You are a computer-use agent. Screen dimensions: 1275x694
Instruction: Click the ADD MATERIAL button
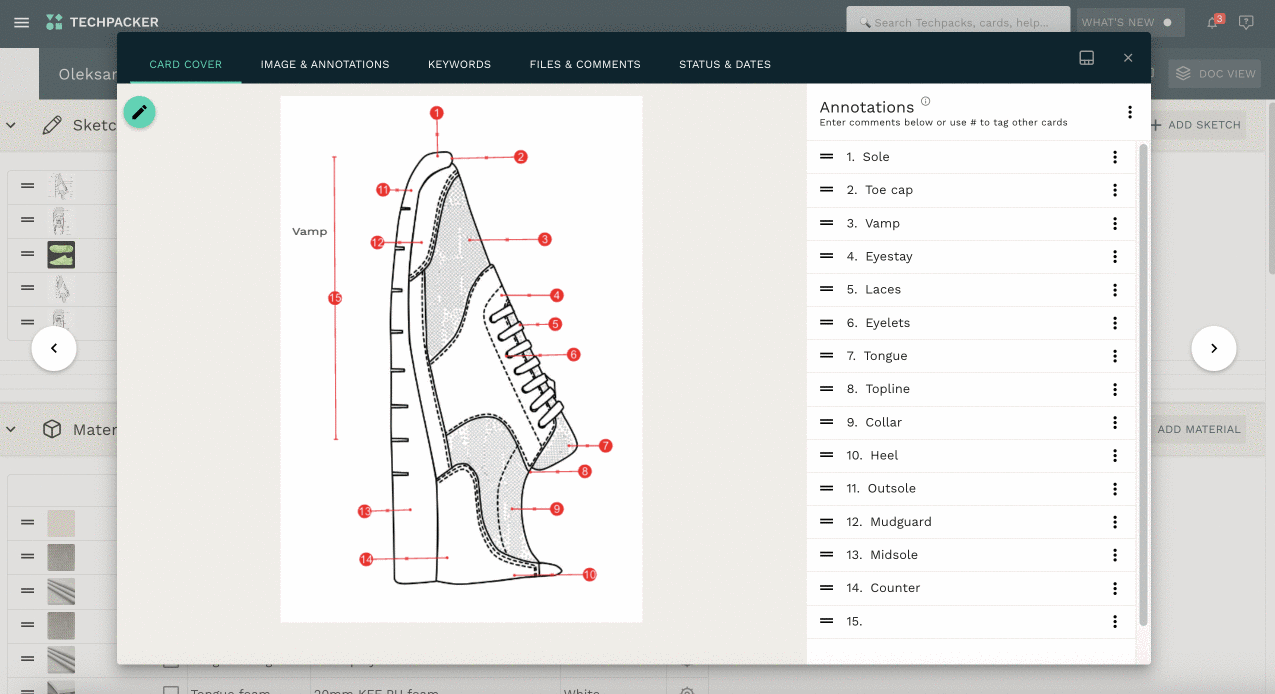point(1199,428)
